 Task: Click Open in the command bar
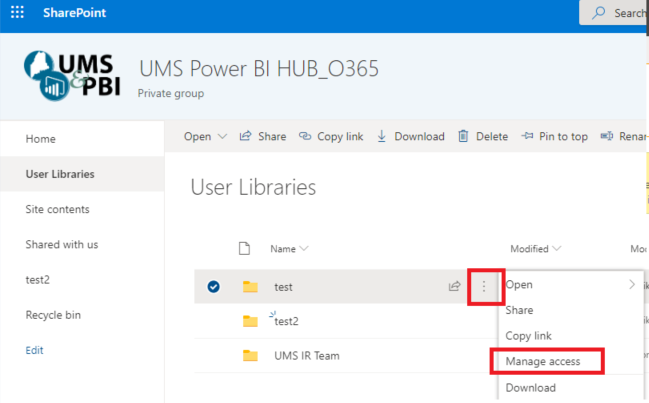click(x=197, y=137)
